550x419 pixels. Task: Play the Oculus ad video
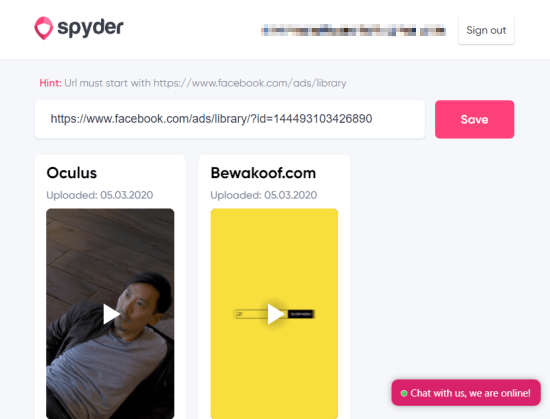tap(110, 314)
